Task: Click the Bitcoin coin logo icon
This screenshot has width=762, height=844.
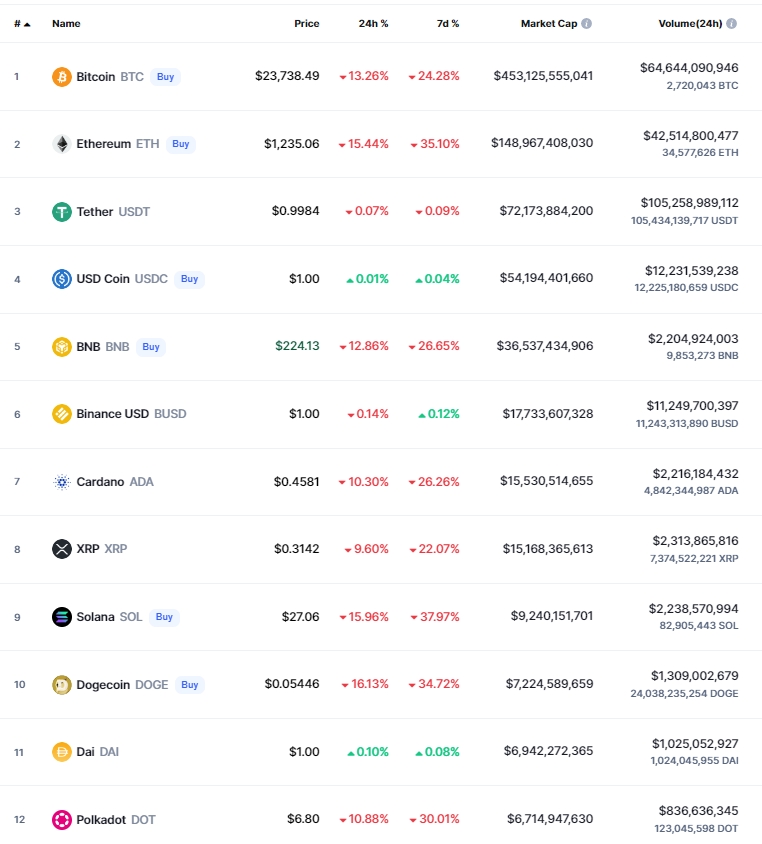Action: pyautogui.click(x=62, y=76)
